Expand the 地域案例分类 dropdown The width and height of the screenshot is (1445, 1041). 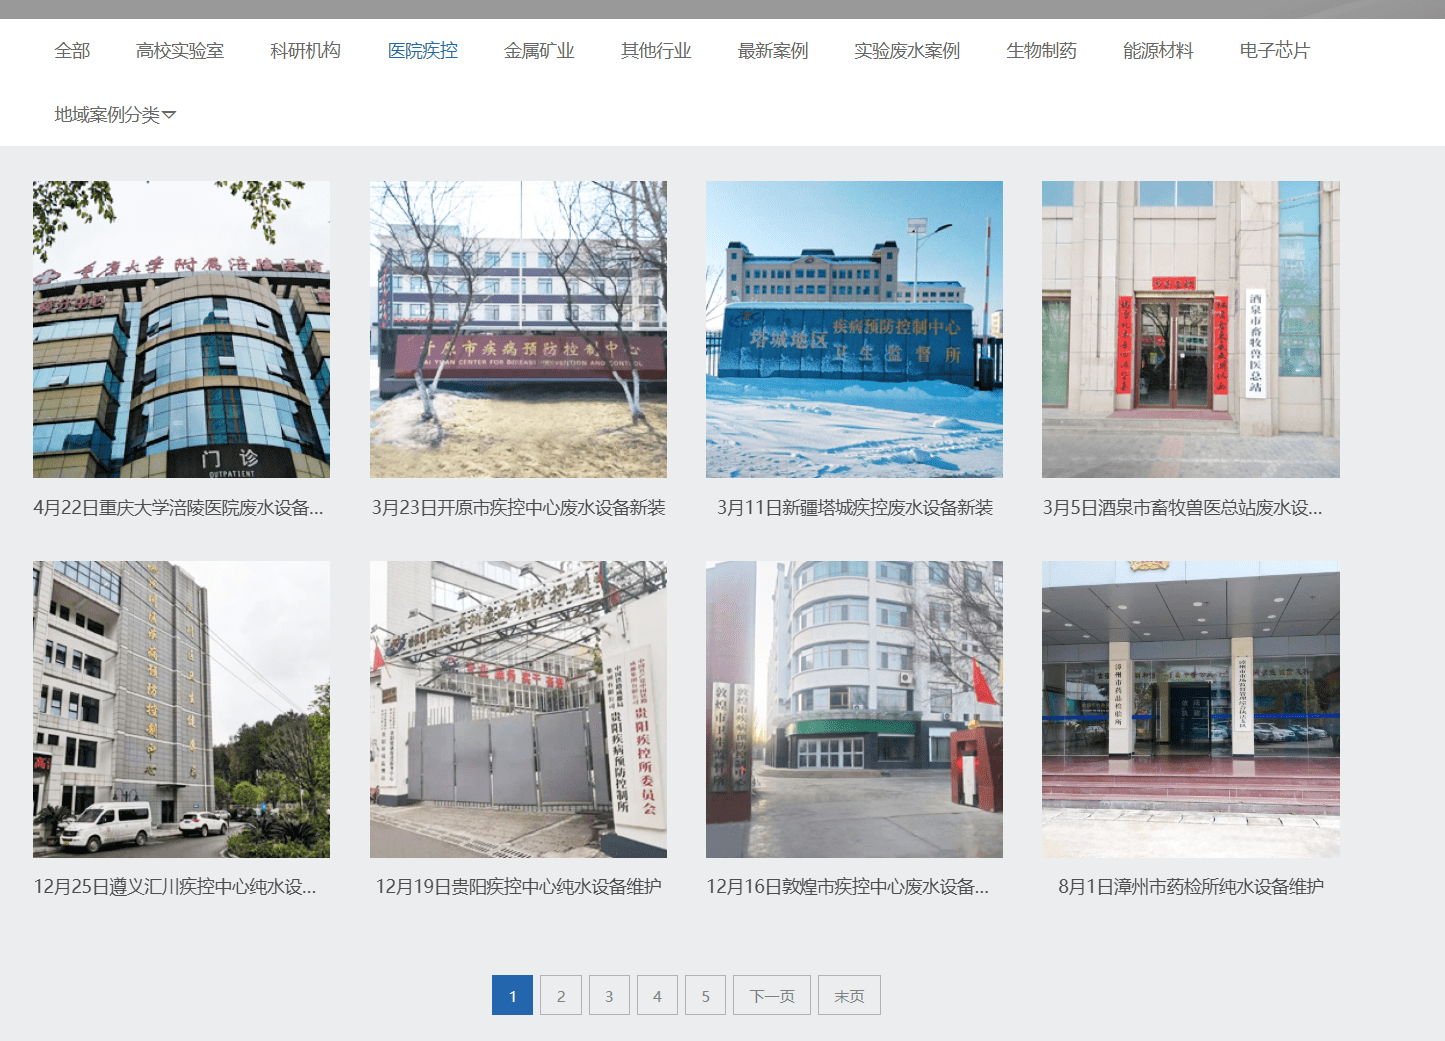[x=114, y=115]
